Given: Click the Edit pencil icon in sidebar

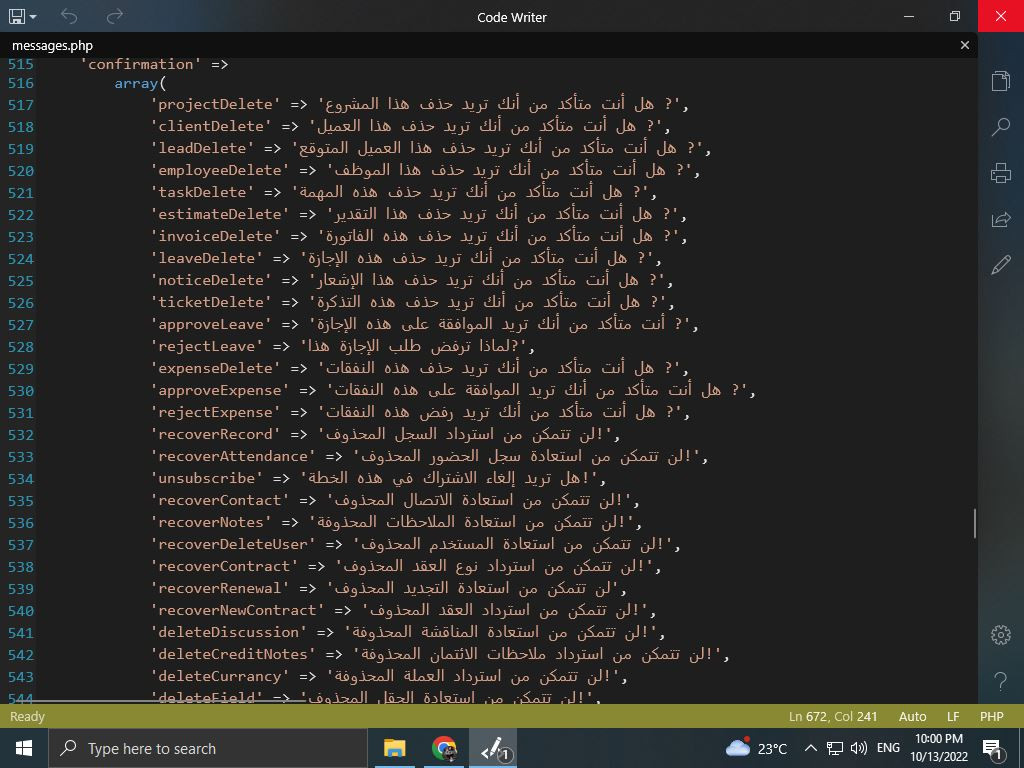Looking at the screenshot, I should (x=1000, y=265).
